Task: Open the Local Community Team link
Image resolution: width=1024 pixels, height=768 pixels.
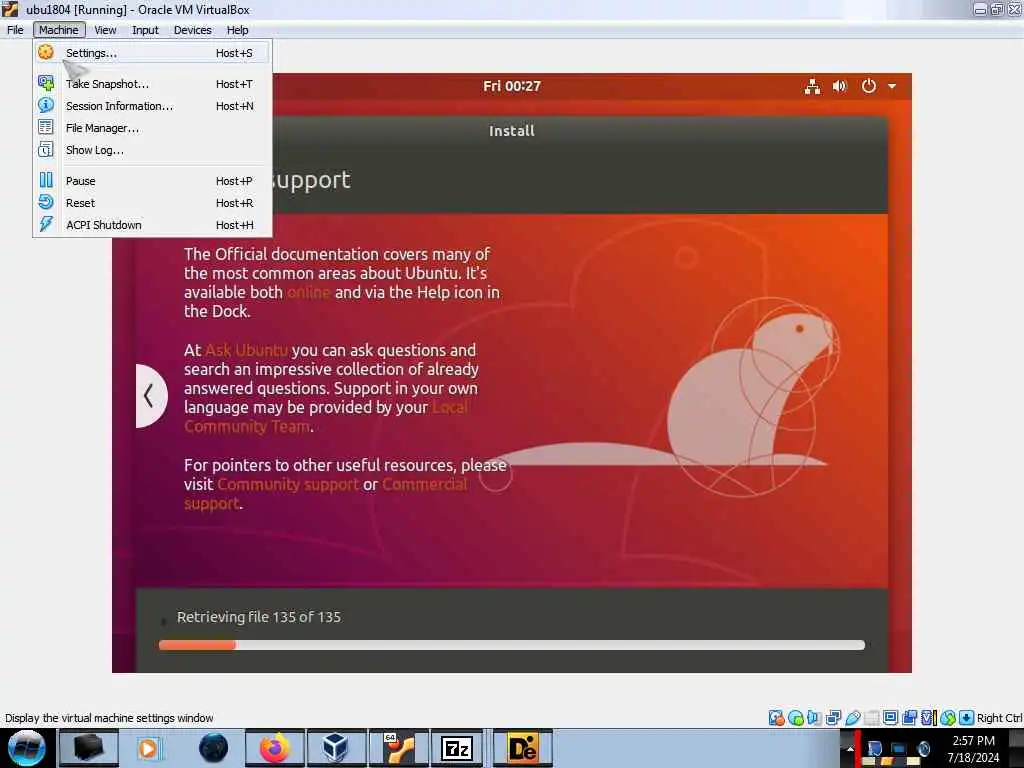Action: click(326, 417)
